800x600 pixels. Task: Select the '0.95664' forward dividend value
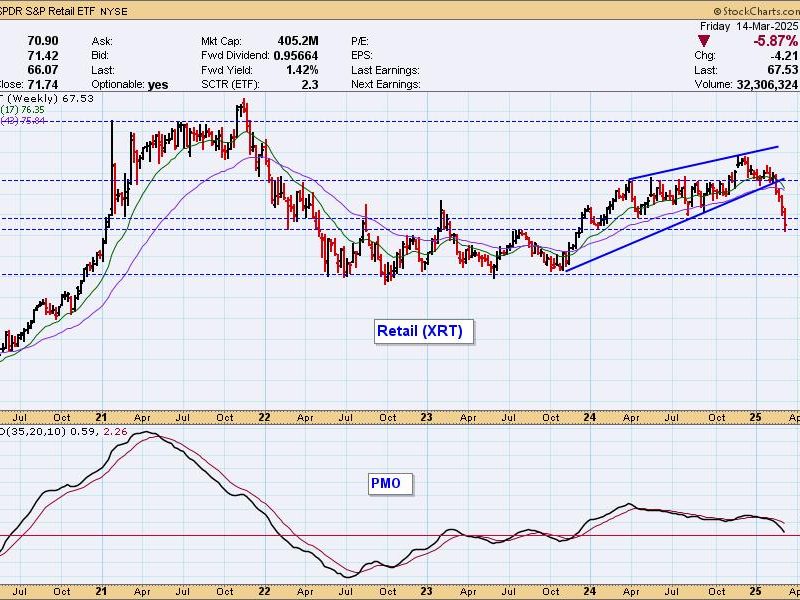click(x=296, y=55)
